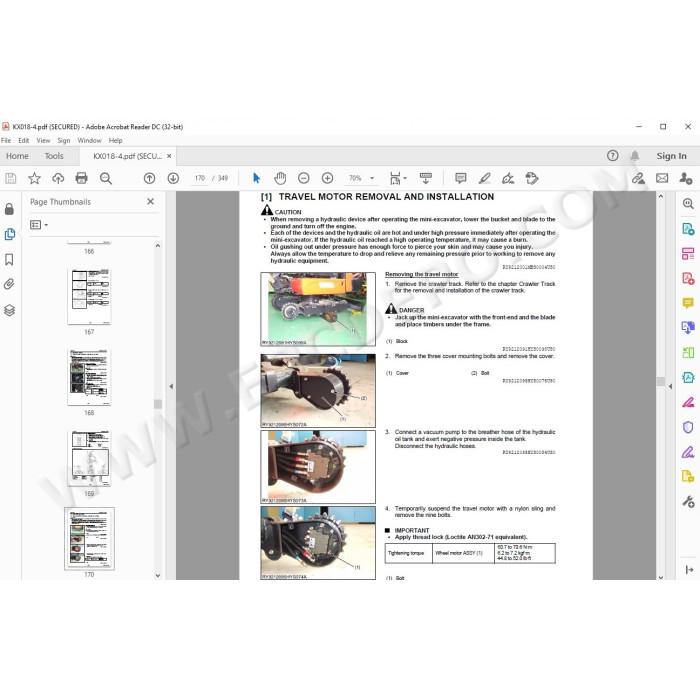Open the Edit menu
Screen dimensions: 700x700
(x=24, y=140)
